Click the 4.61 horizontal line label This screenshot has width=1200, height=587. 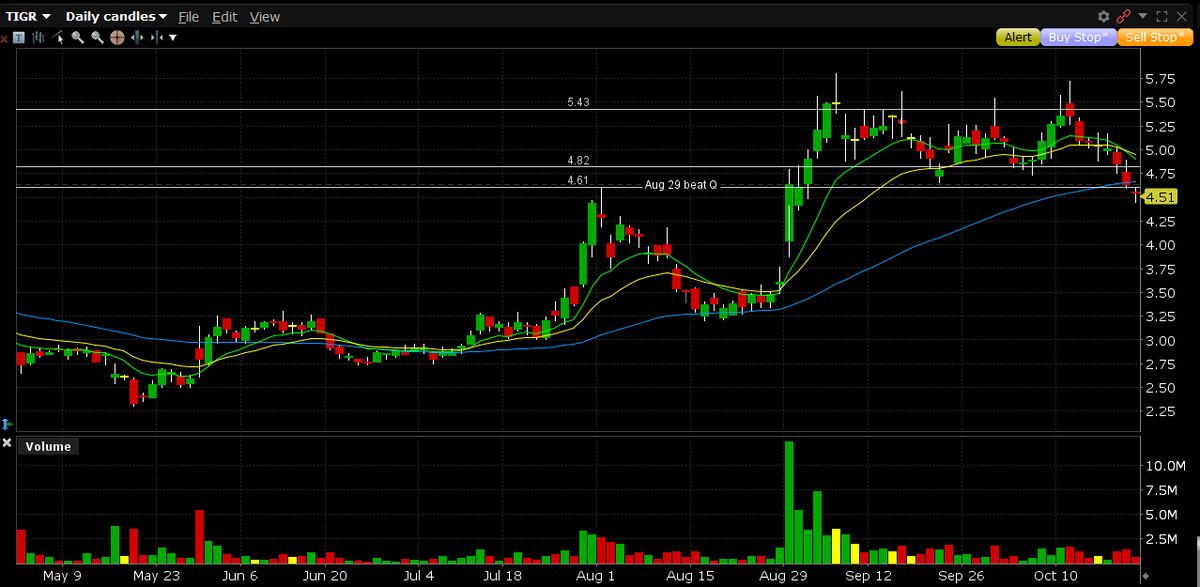pos(577,180)
